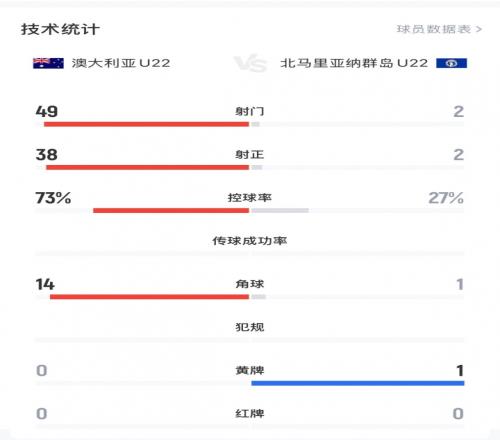Select the 澳大利亚 U22 team name
The image size is (500, 440).
click(121, 63)
